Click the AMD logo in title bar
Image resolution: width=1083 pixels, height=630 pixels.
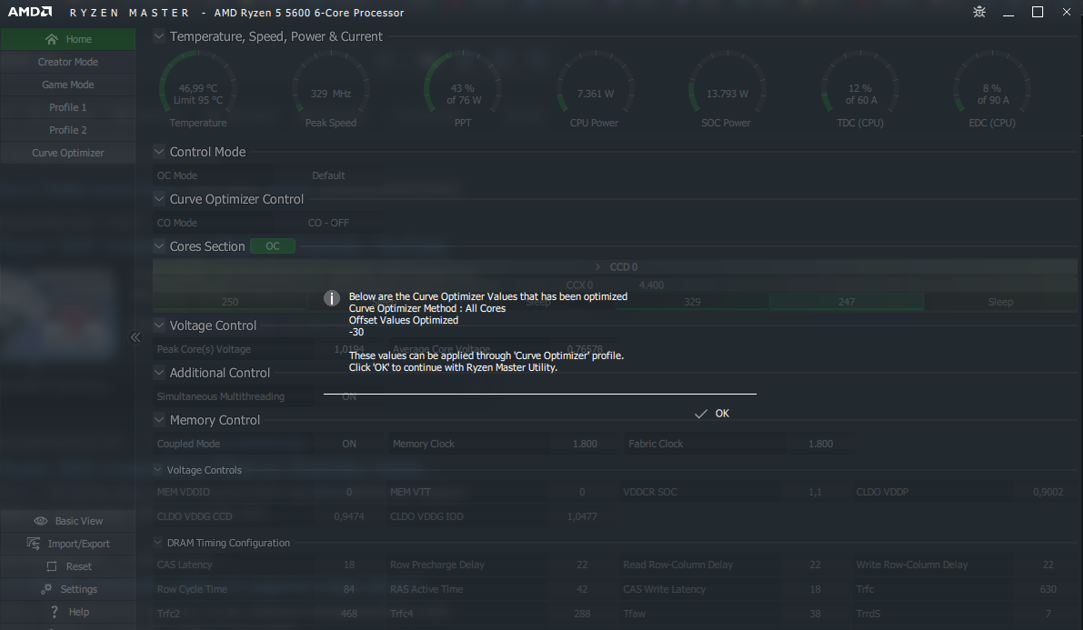(30, 12)
